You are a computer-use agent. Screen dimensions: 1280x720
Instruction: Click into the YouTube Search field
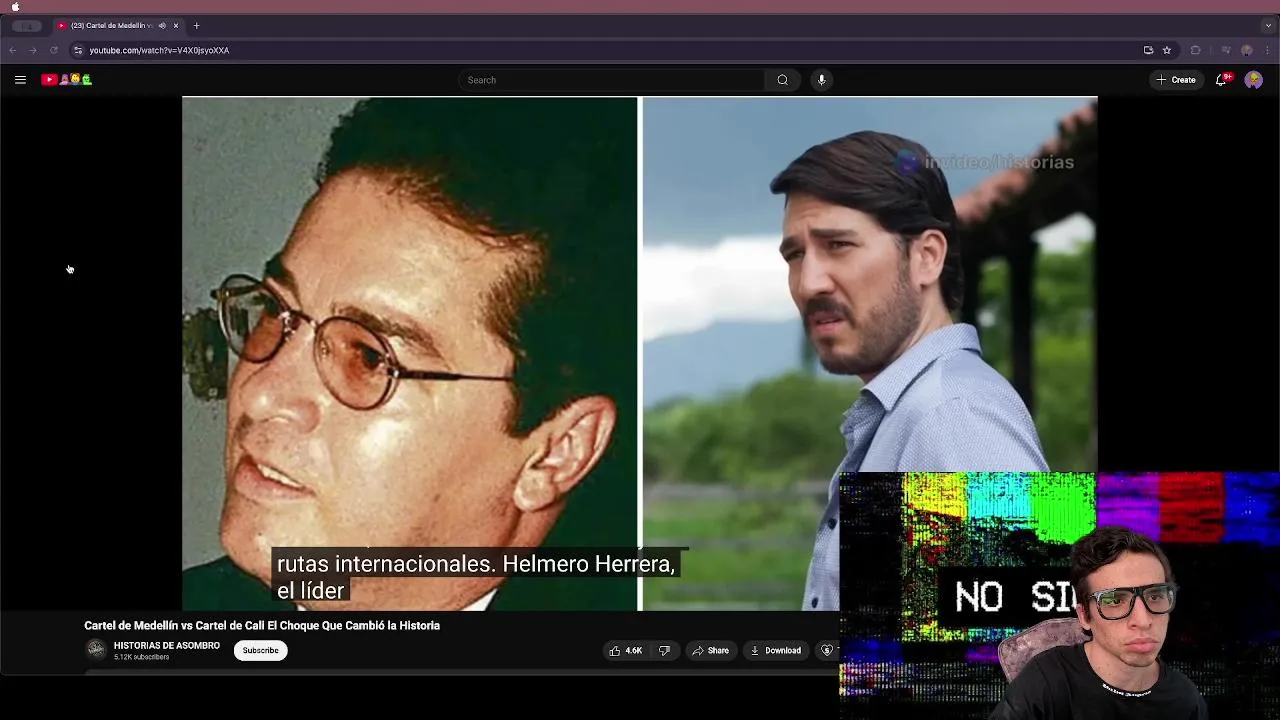click(x=610, y=80)
